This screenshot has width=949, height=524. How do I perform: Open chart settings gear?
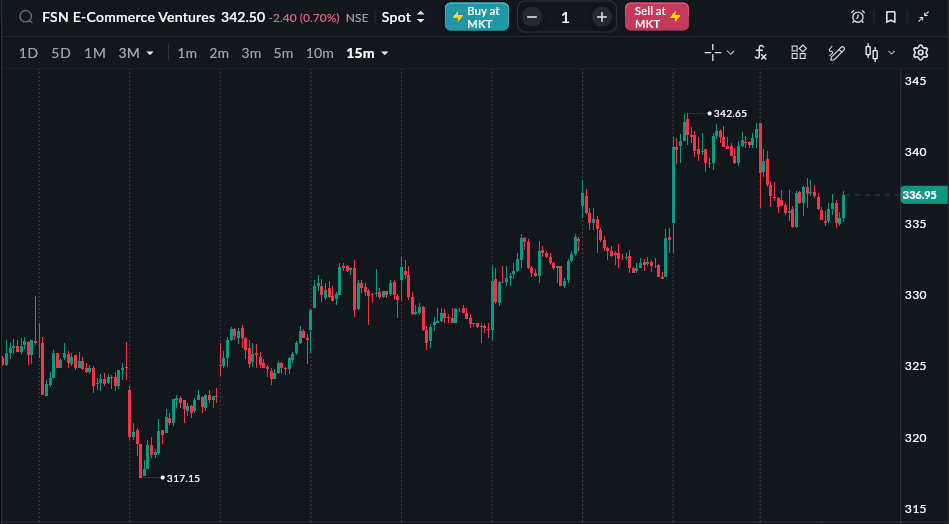921,53
